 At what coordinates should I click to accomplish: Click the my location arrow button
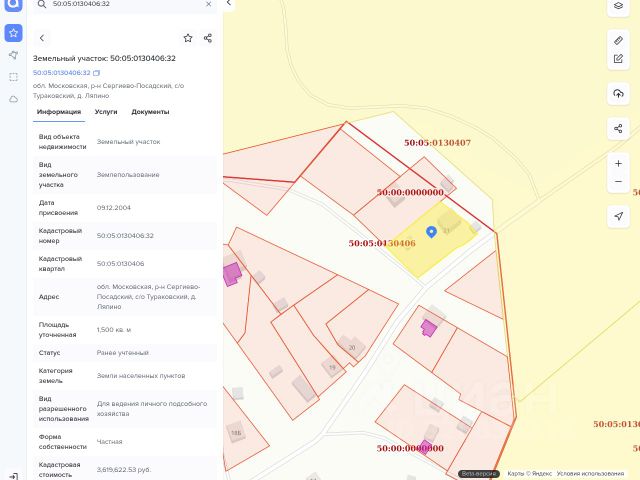click(x=618, y=216)
